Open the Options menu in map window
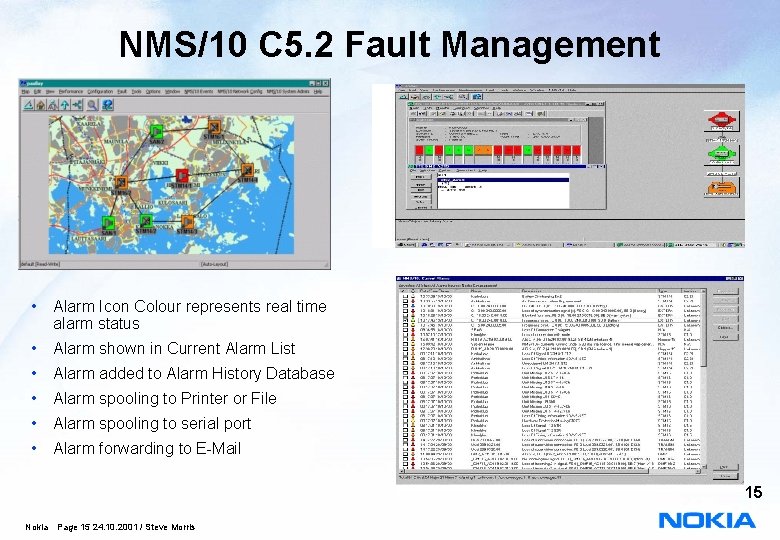 153,91
